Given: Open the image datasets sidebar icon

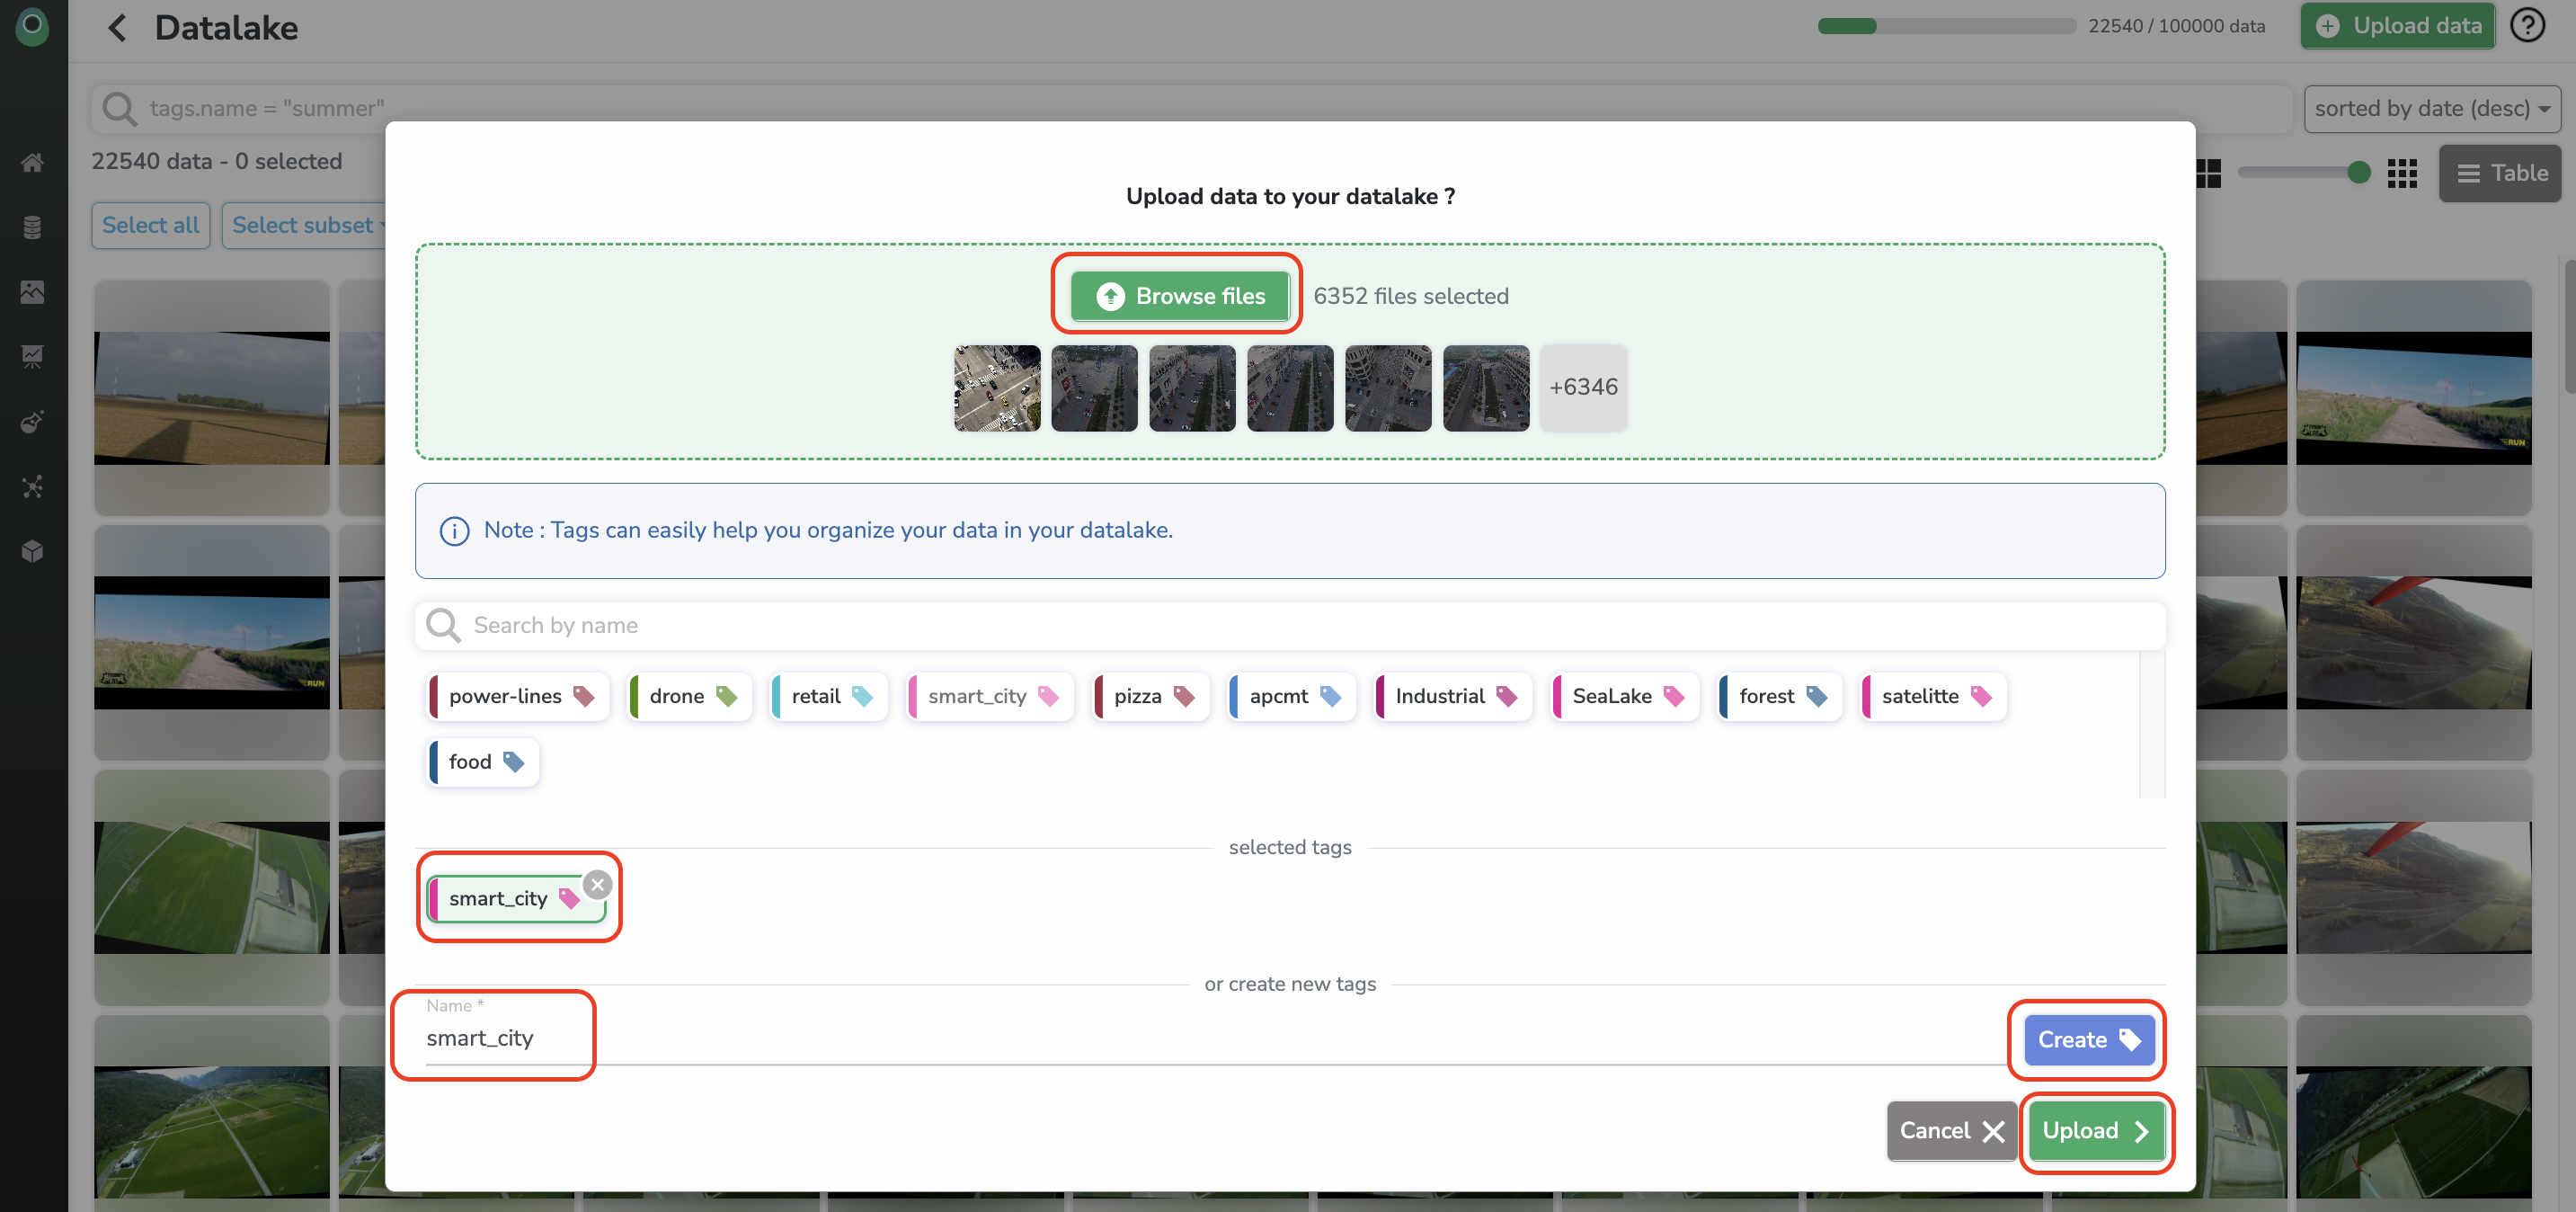Looking at the screenshot, I should pos(32,291).
